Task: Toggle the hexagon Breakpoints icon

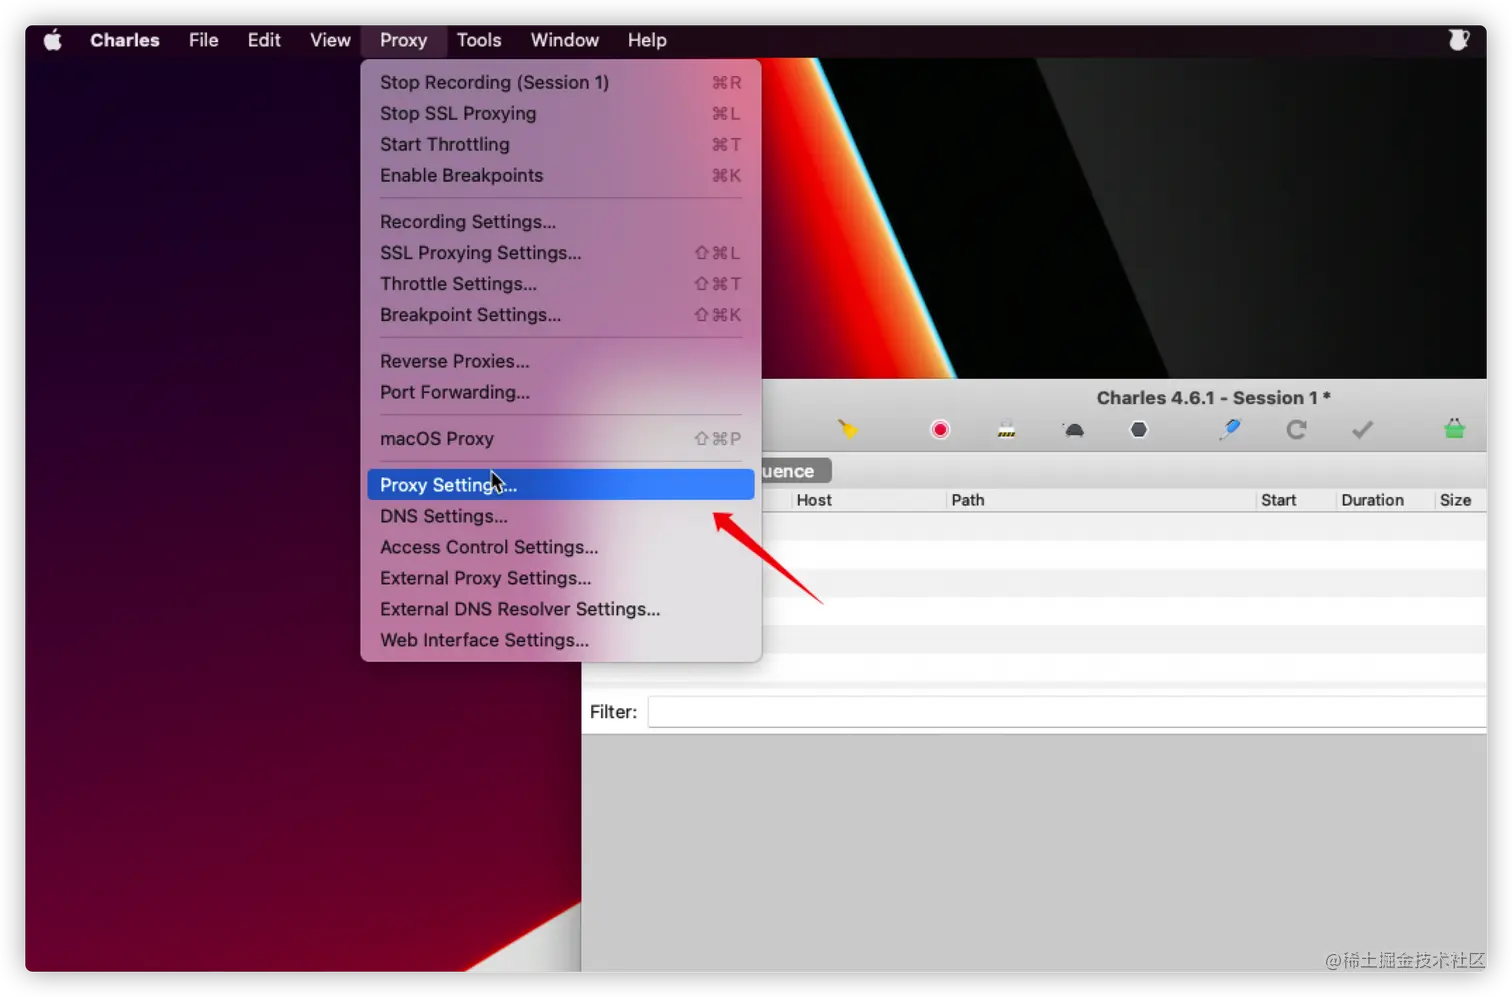Action: tap(1139, 430)
